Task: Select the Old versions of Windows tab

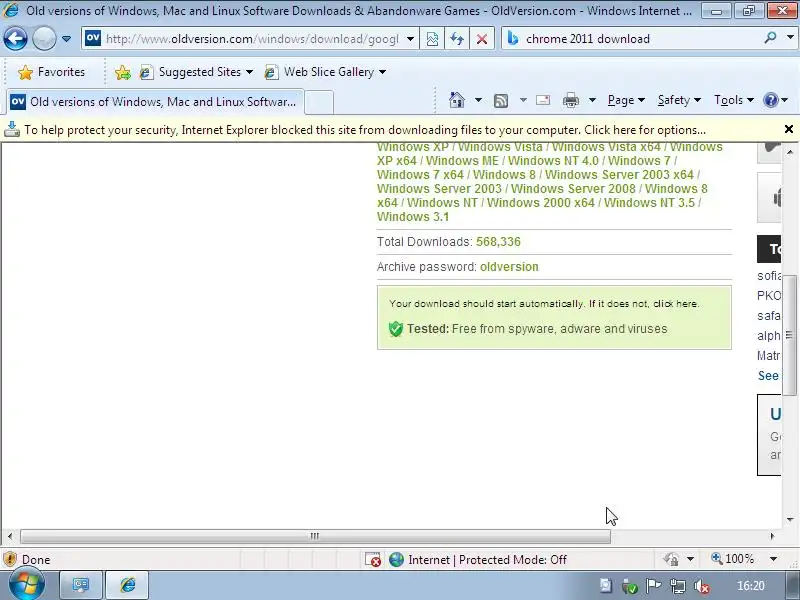Action: tap(155, 102)
